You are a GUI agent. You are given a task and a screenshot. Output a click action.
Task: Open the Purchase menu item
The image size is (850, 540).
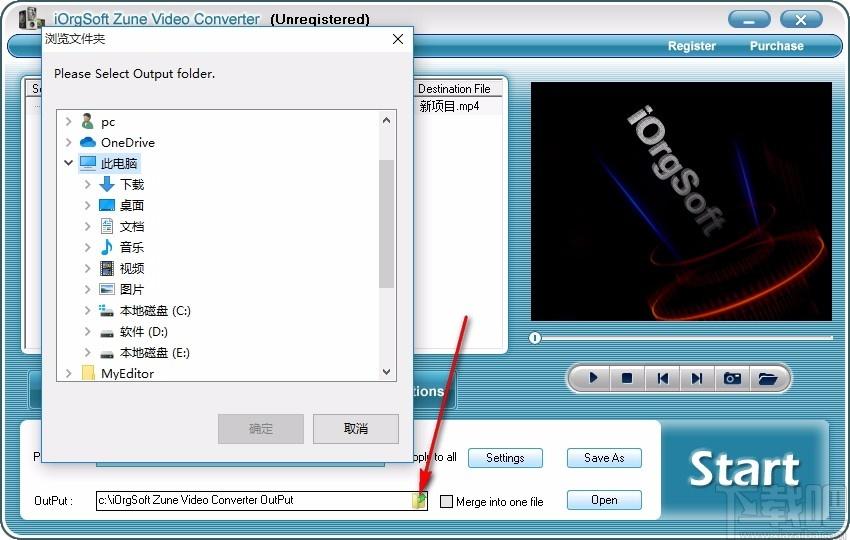[776, 46]
